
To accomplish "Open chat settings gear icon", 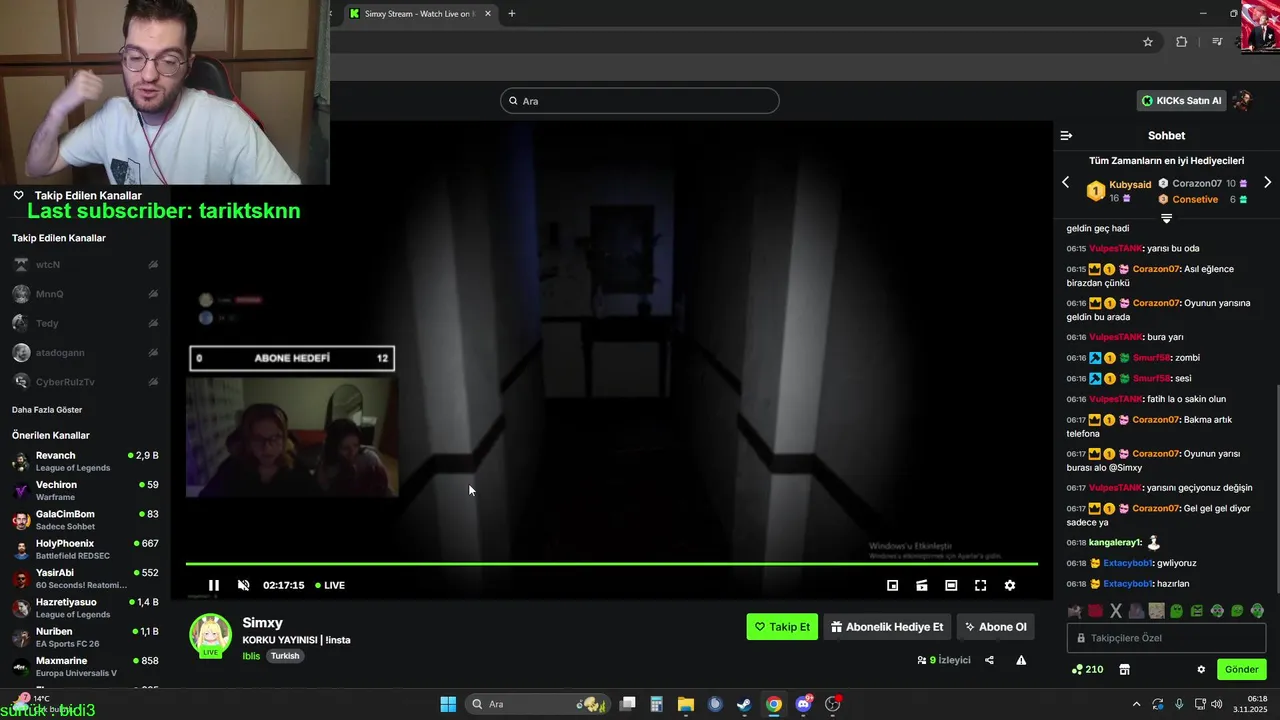I will 1201,669.
